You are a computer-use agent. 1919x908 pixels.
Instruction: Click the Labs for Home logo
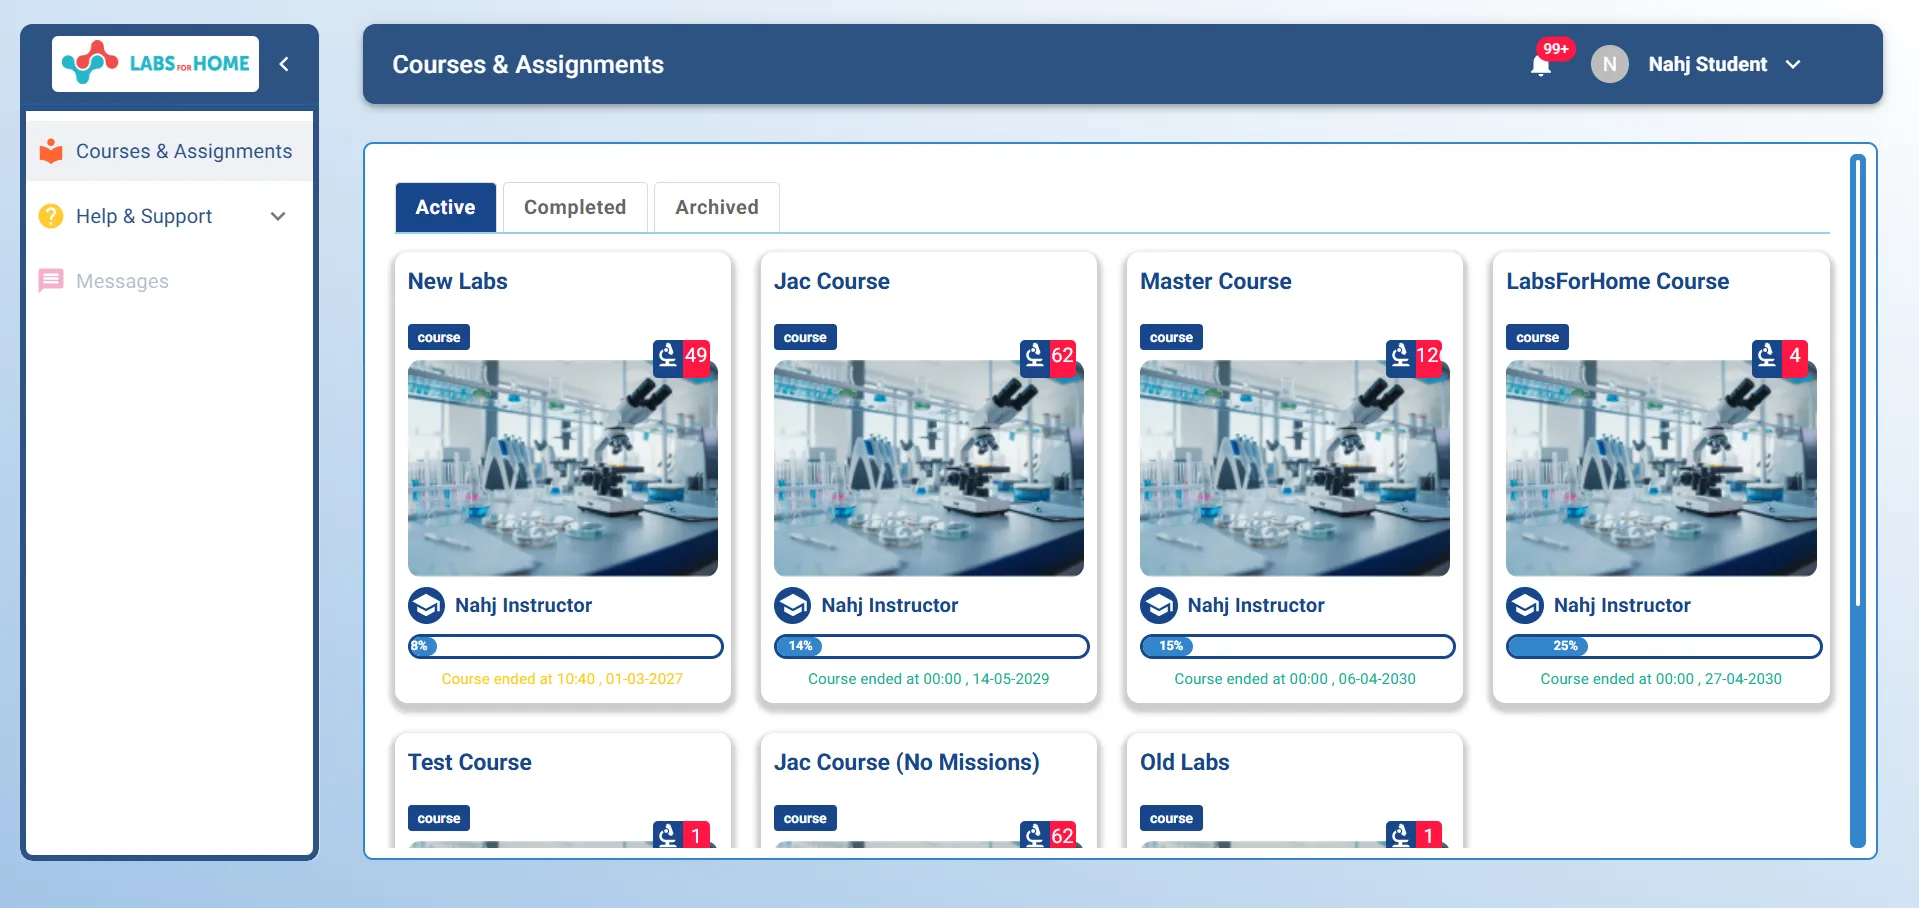(155, 64)
